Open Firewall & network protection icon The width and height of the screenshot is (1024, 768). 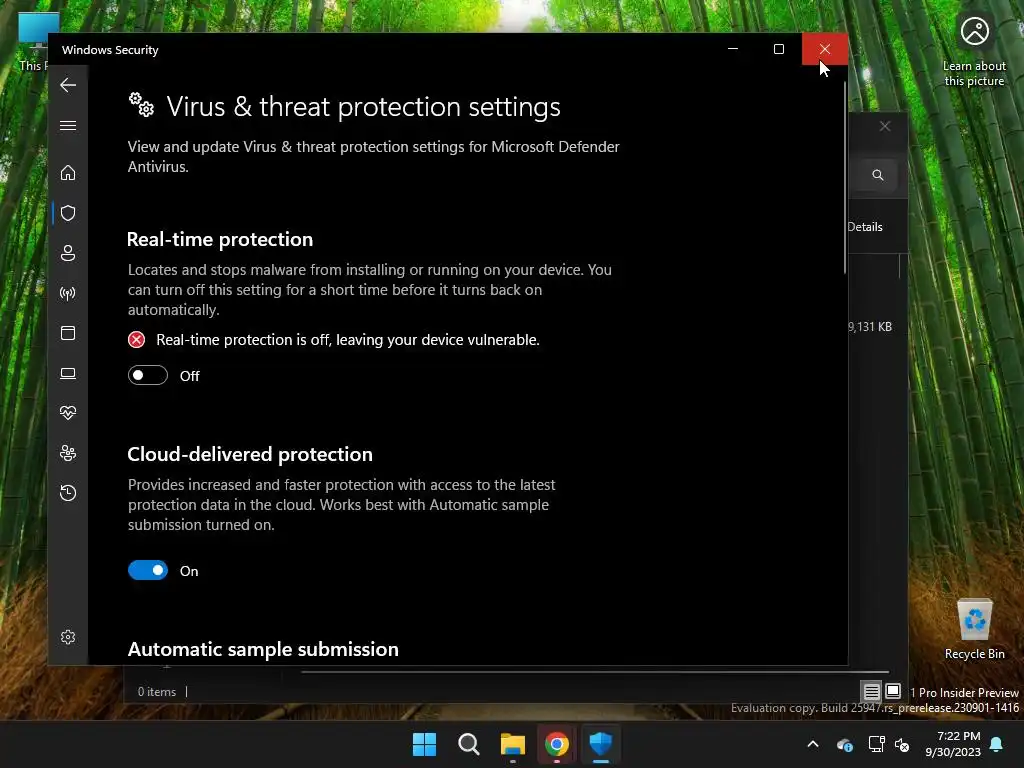tap(68, 293)
